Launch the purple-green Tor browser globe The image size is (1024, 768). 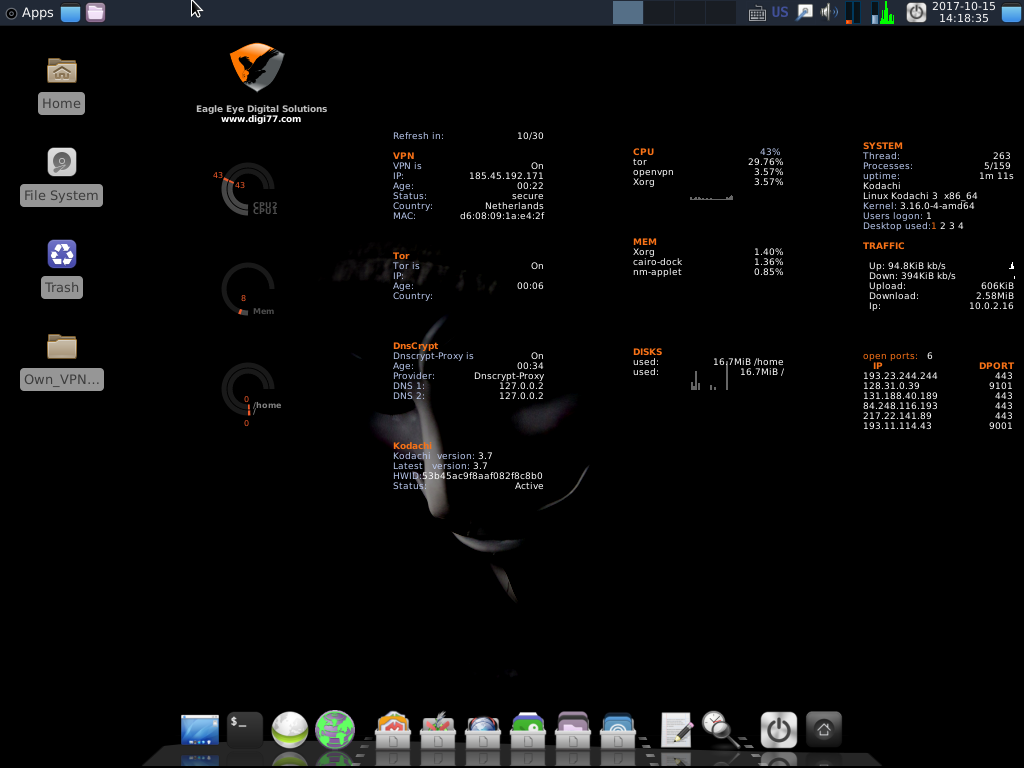click(335, 729)
